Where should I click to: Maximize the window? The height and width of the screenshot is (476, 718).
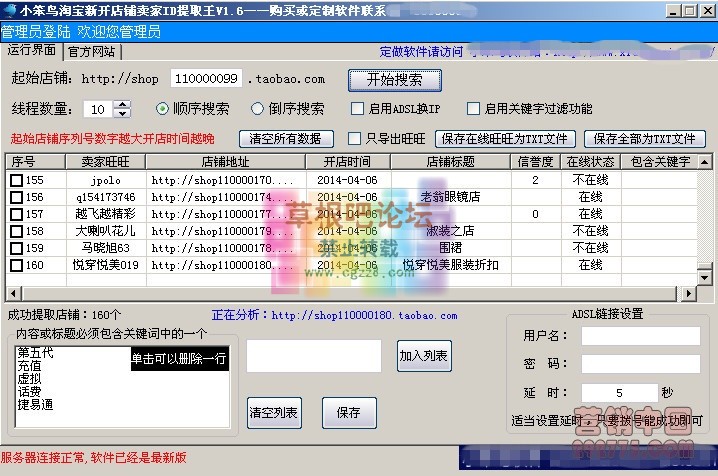click(x=690, y=11)
